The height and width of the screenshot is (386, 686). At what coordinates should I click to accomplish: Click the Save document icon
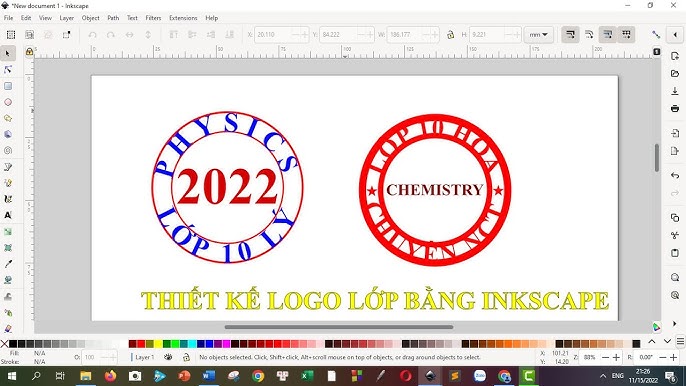(675, 91)
